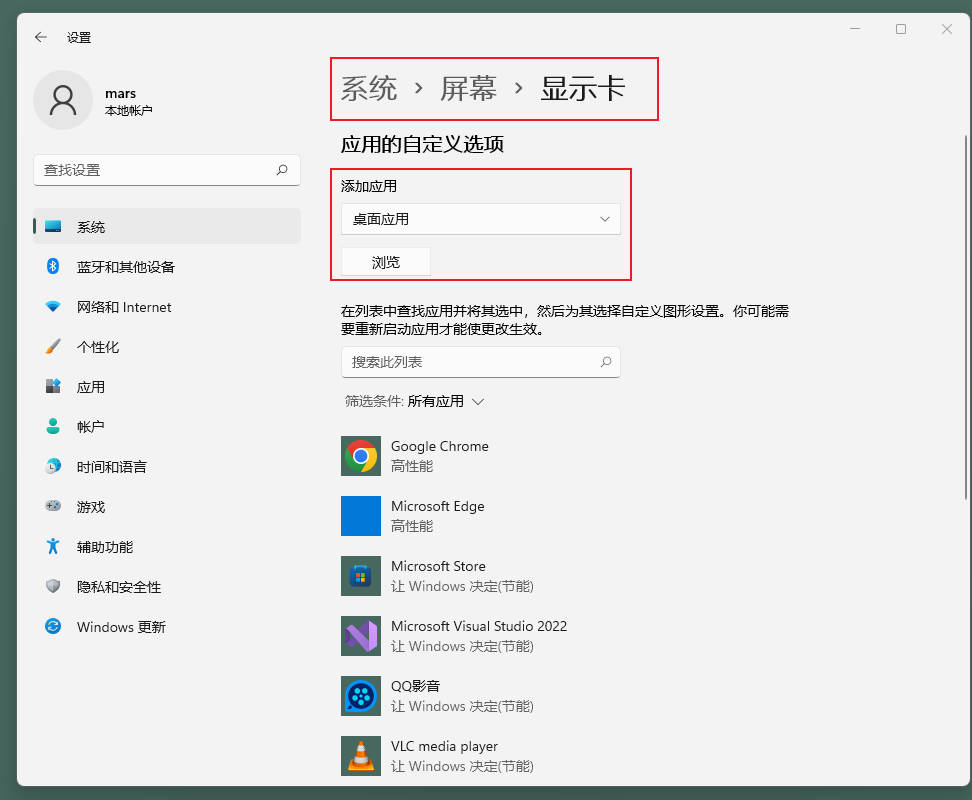972x800 pixels.
Task: Click the 浏览 button
Action: coord(386,262)
